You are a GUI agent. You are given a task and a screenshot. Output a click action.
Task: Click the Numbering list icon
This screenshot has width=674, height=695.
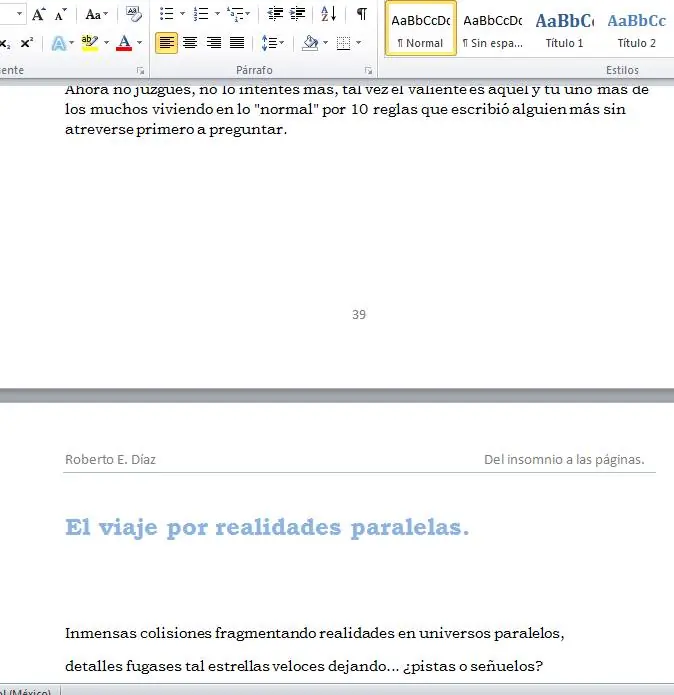[201, 14]
